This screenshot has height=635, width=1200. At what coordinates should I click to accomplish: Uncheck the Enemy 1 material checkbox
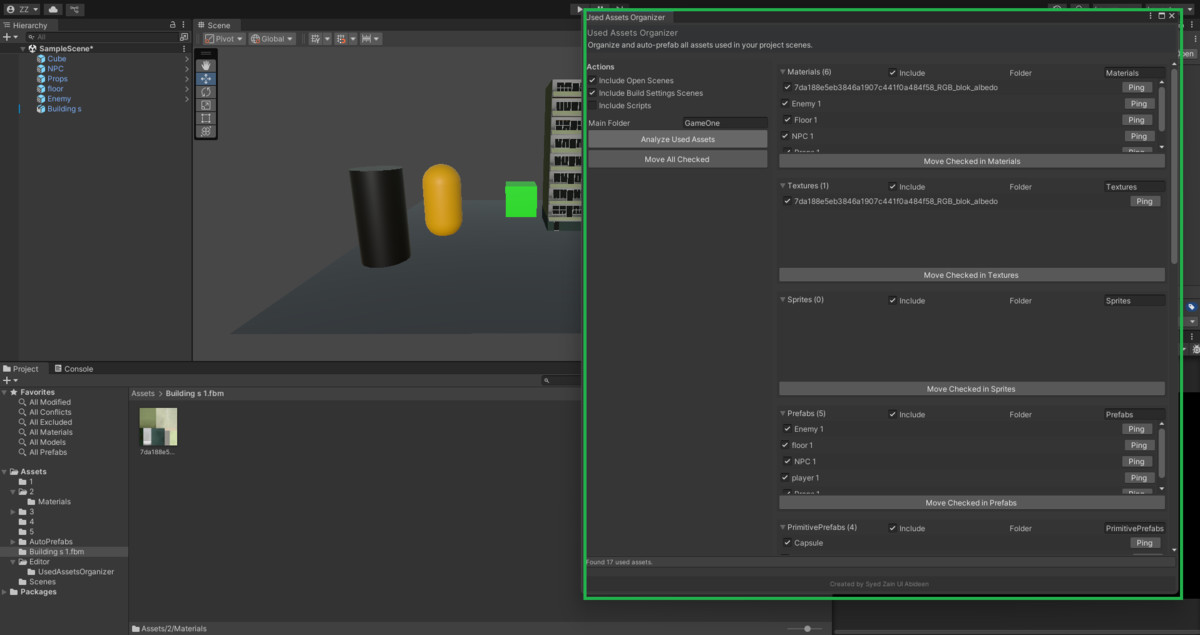786,104
